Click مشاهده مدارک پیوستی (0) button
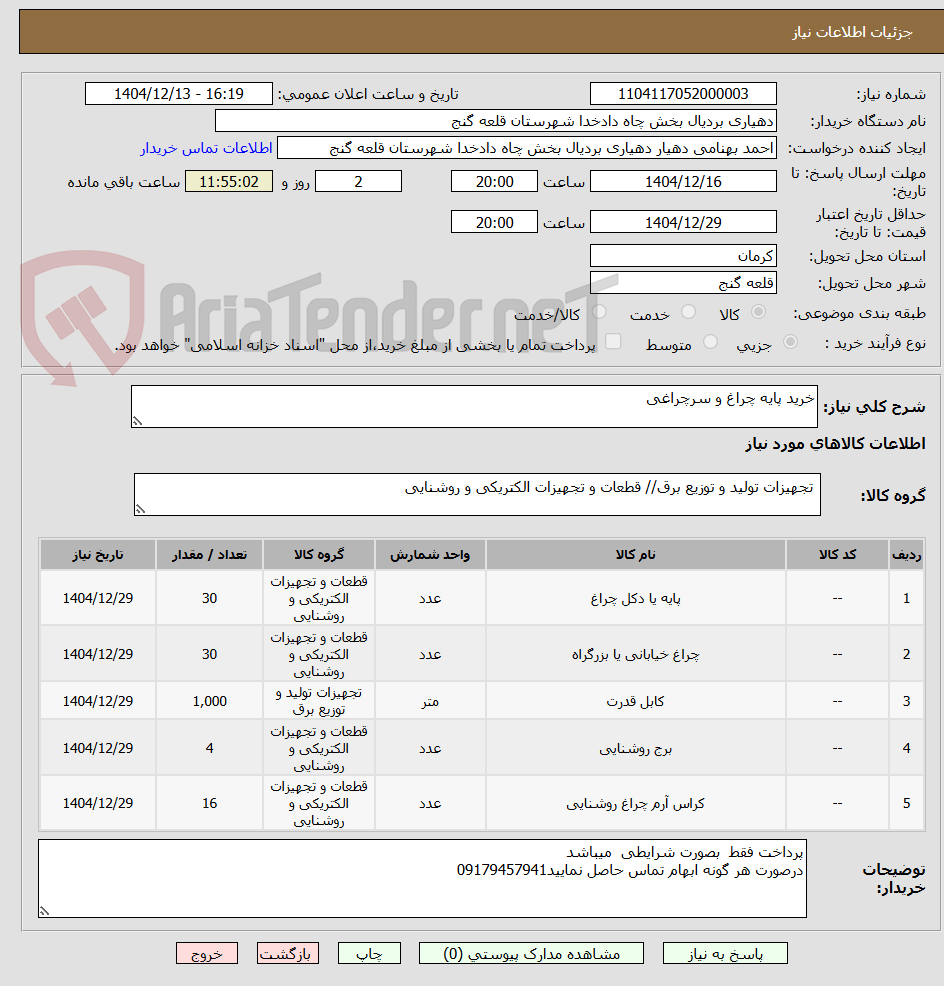This screenshot has width=944, height=986. (531, 954)
